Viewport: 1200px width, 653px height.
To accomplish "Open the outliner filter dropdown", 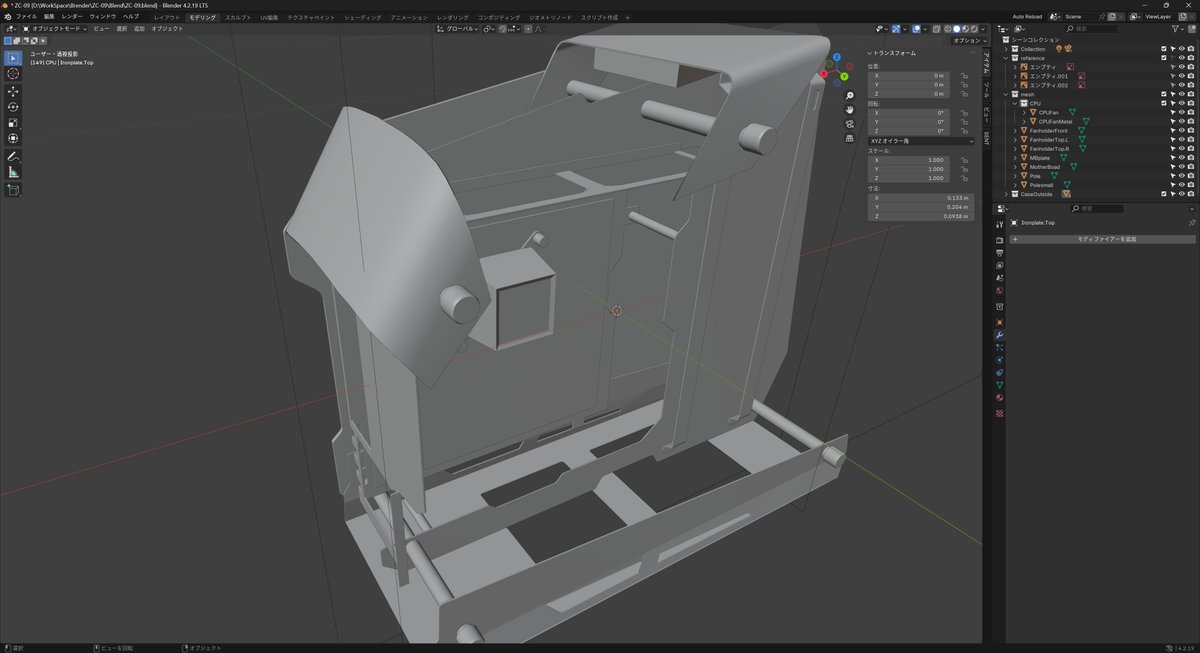I will 1181,29.
